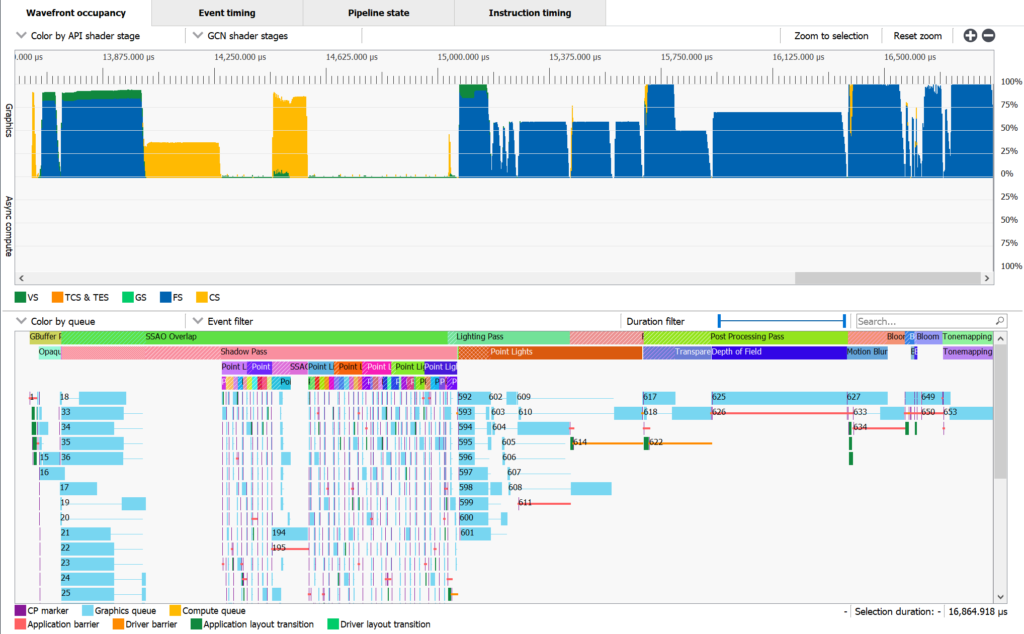Click the Application barrier legend icon
The image size is (1024, 634).
pos(20,624)
